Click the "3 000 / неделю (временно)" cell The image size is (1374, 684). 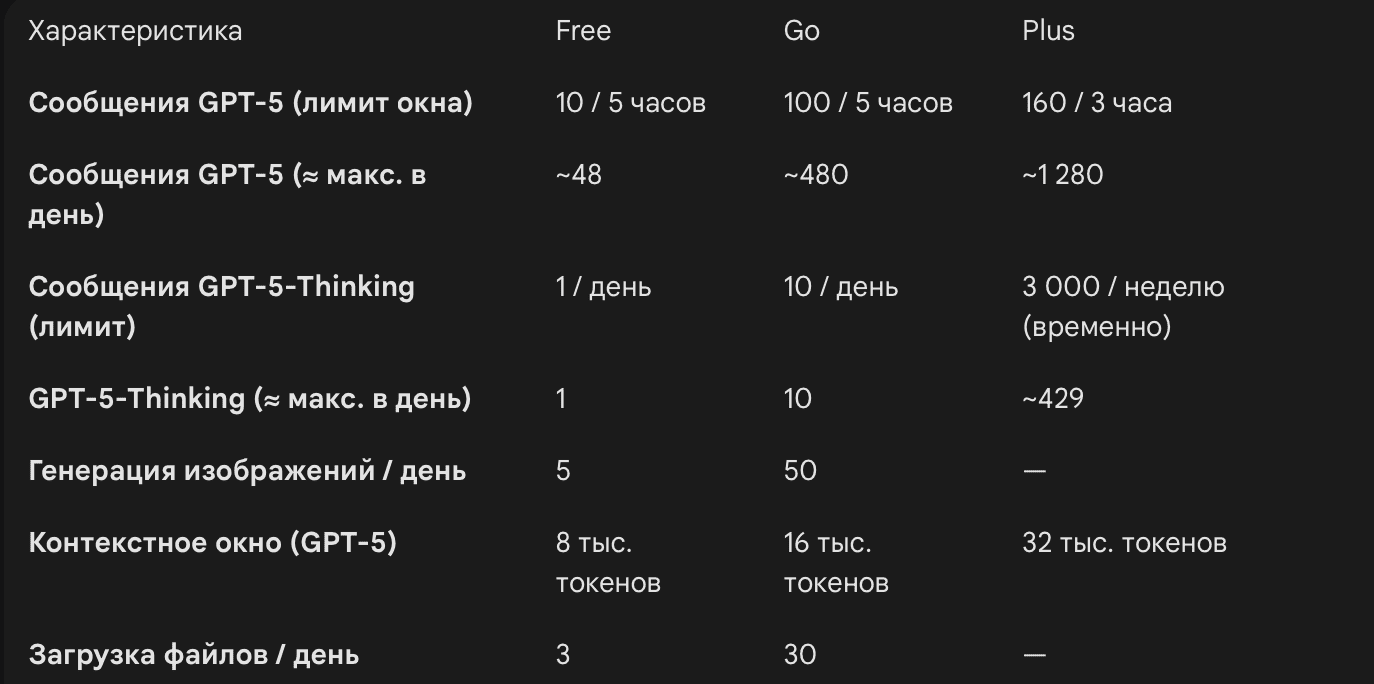pos(1122,306)
